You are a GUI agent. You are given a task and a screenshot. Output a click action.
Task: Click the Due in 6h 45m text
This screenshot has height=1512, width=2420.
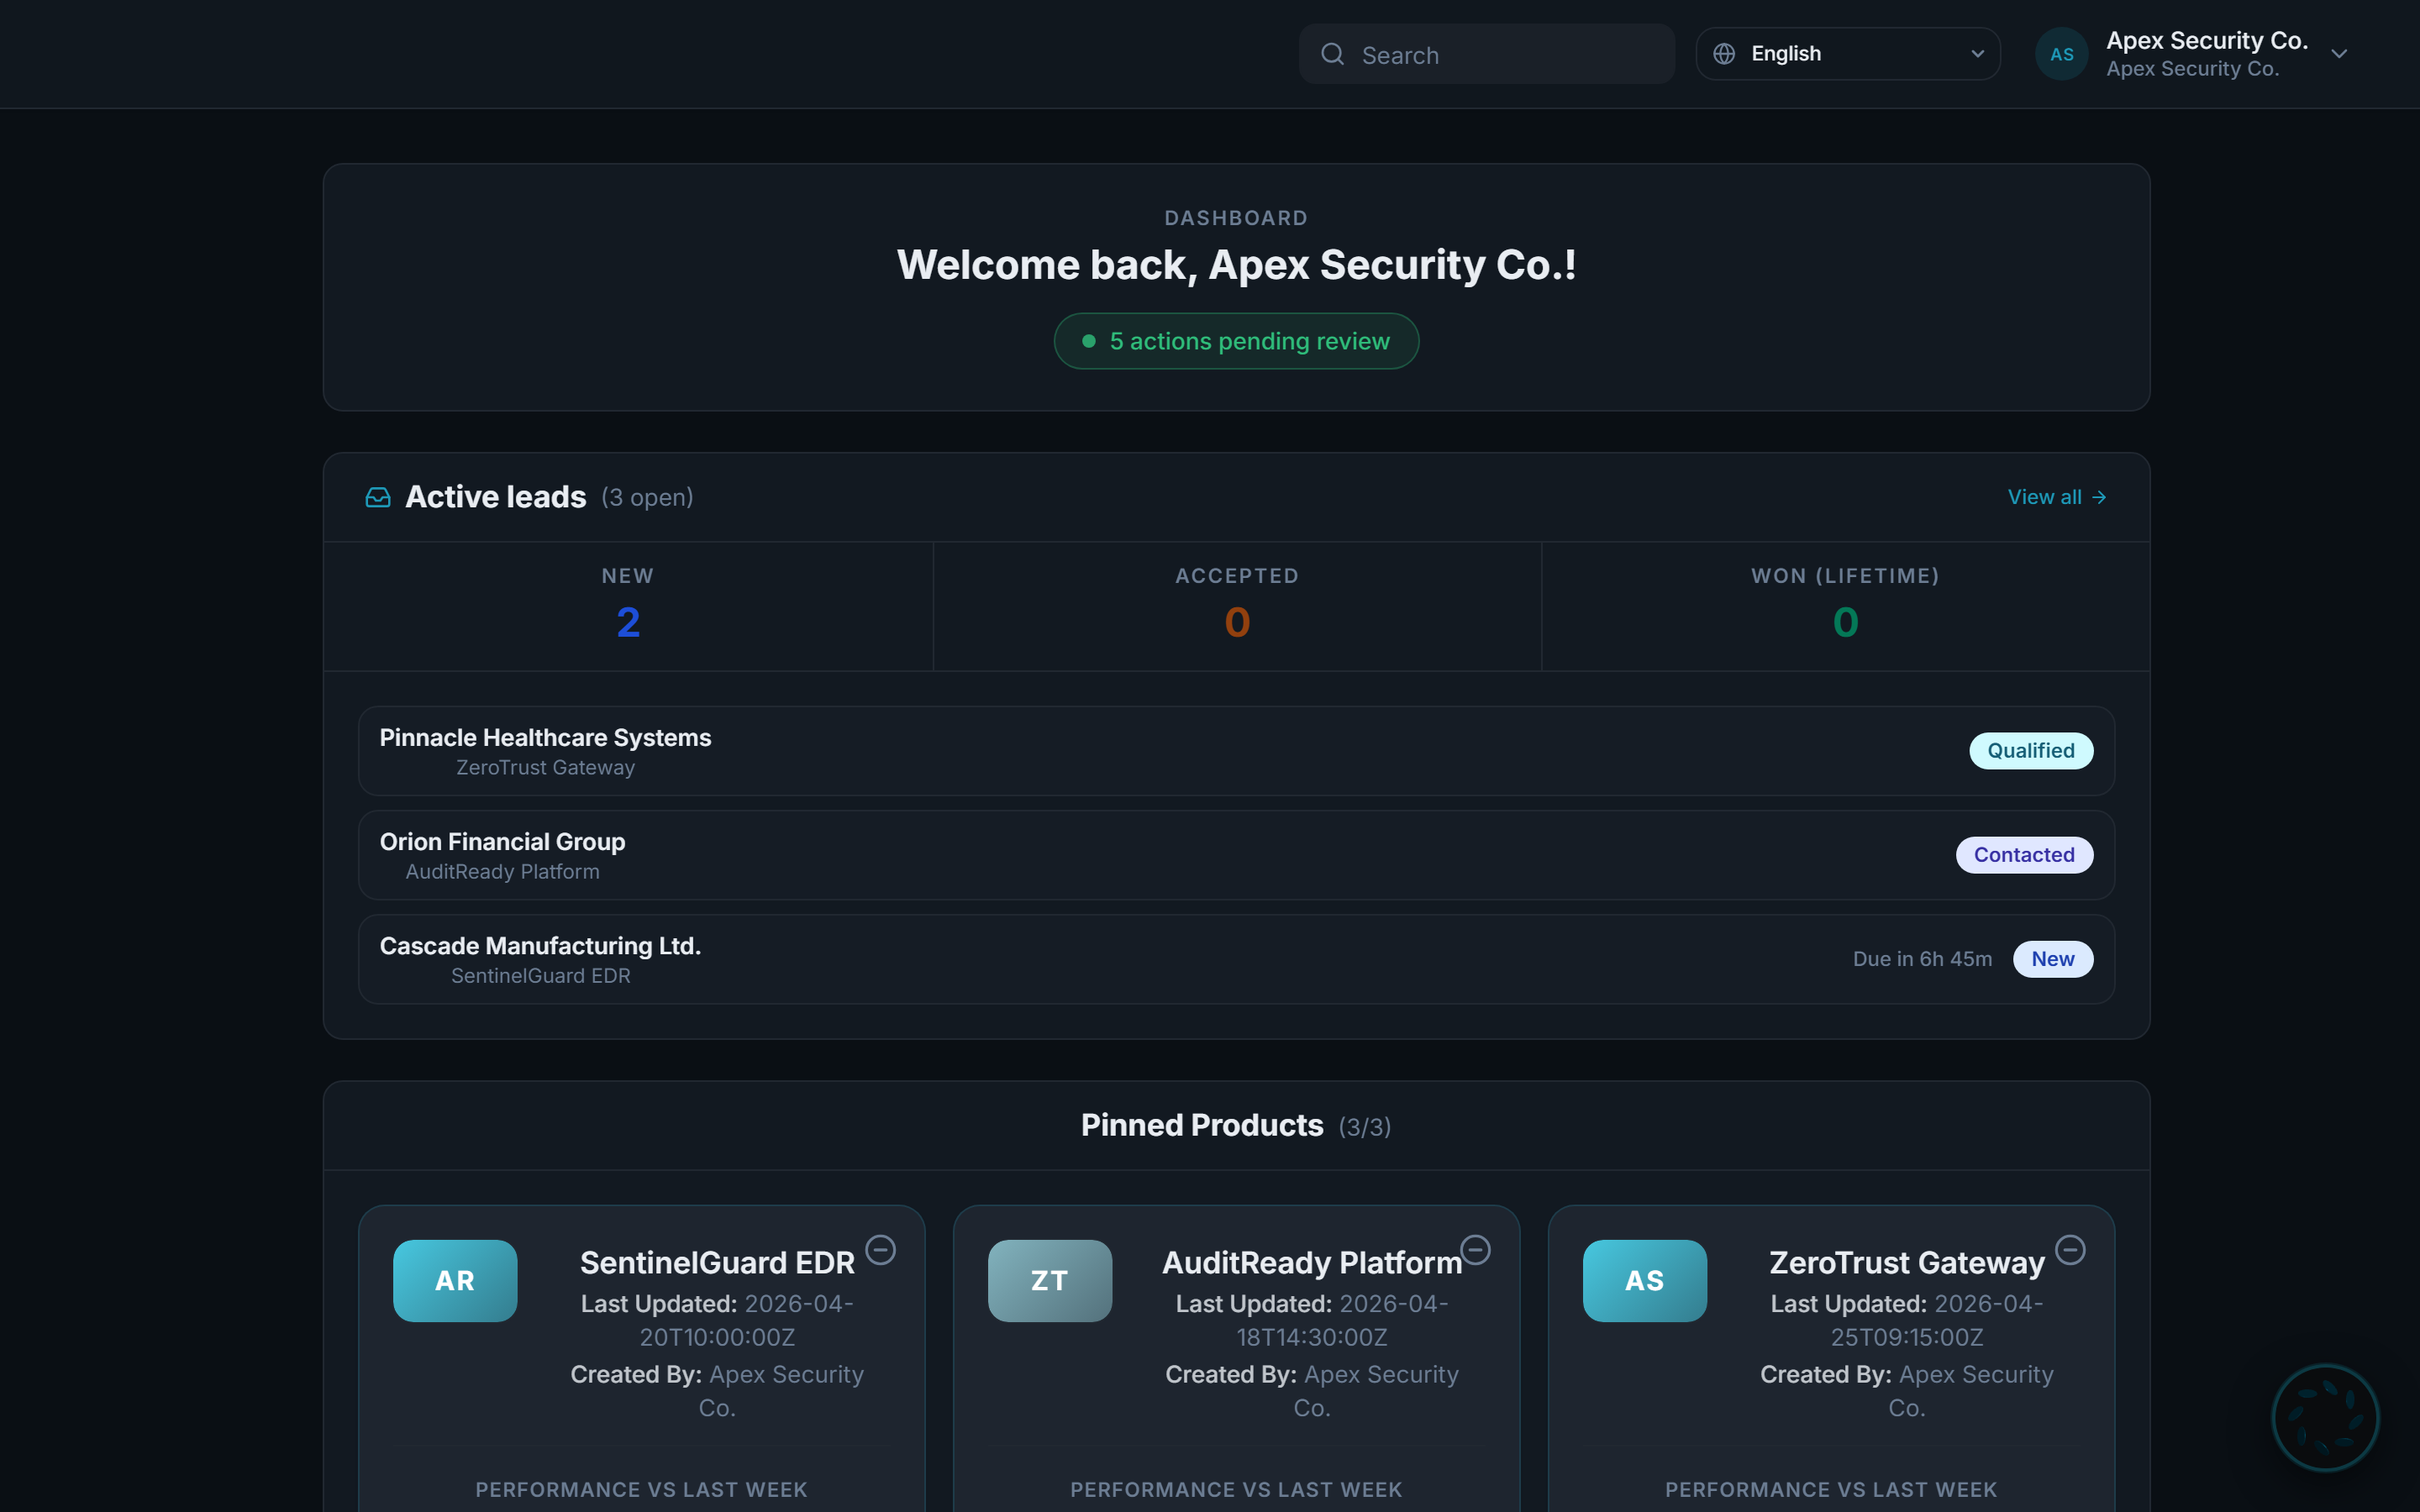[1922, 959]
